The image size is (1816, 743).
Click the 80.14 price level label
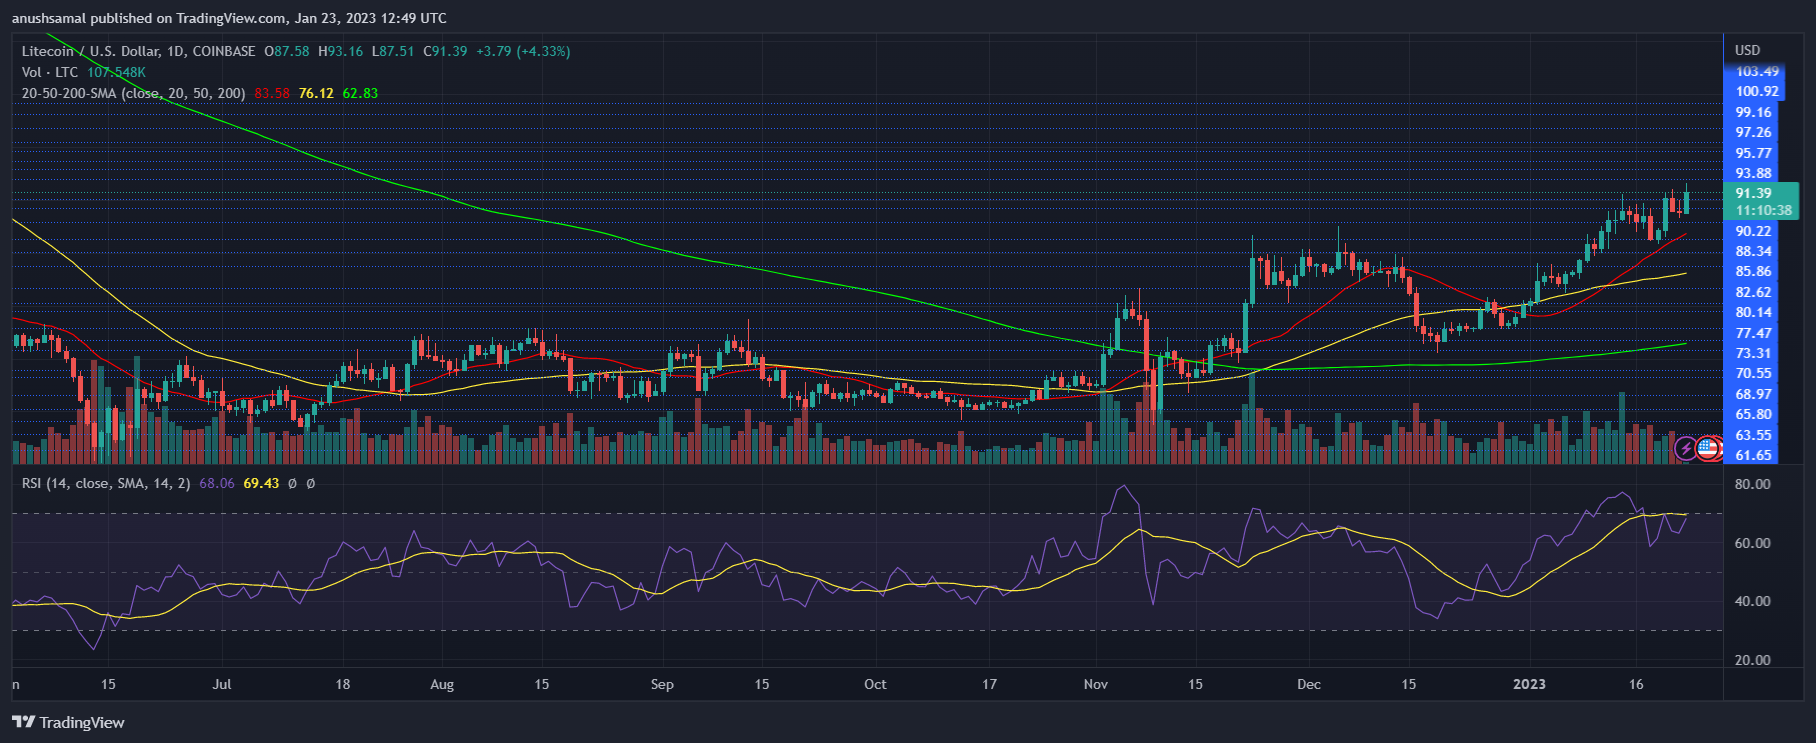tap(1753, 312)
